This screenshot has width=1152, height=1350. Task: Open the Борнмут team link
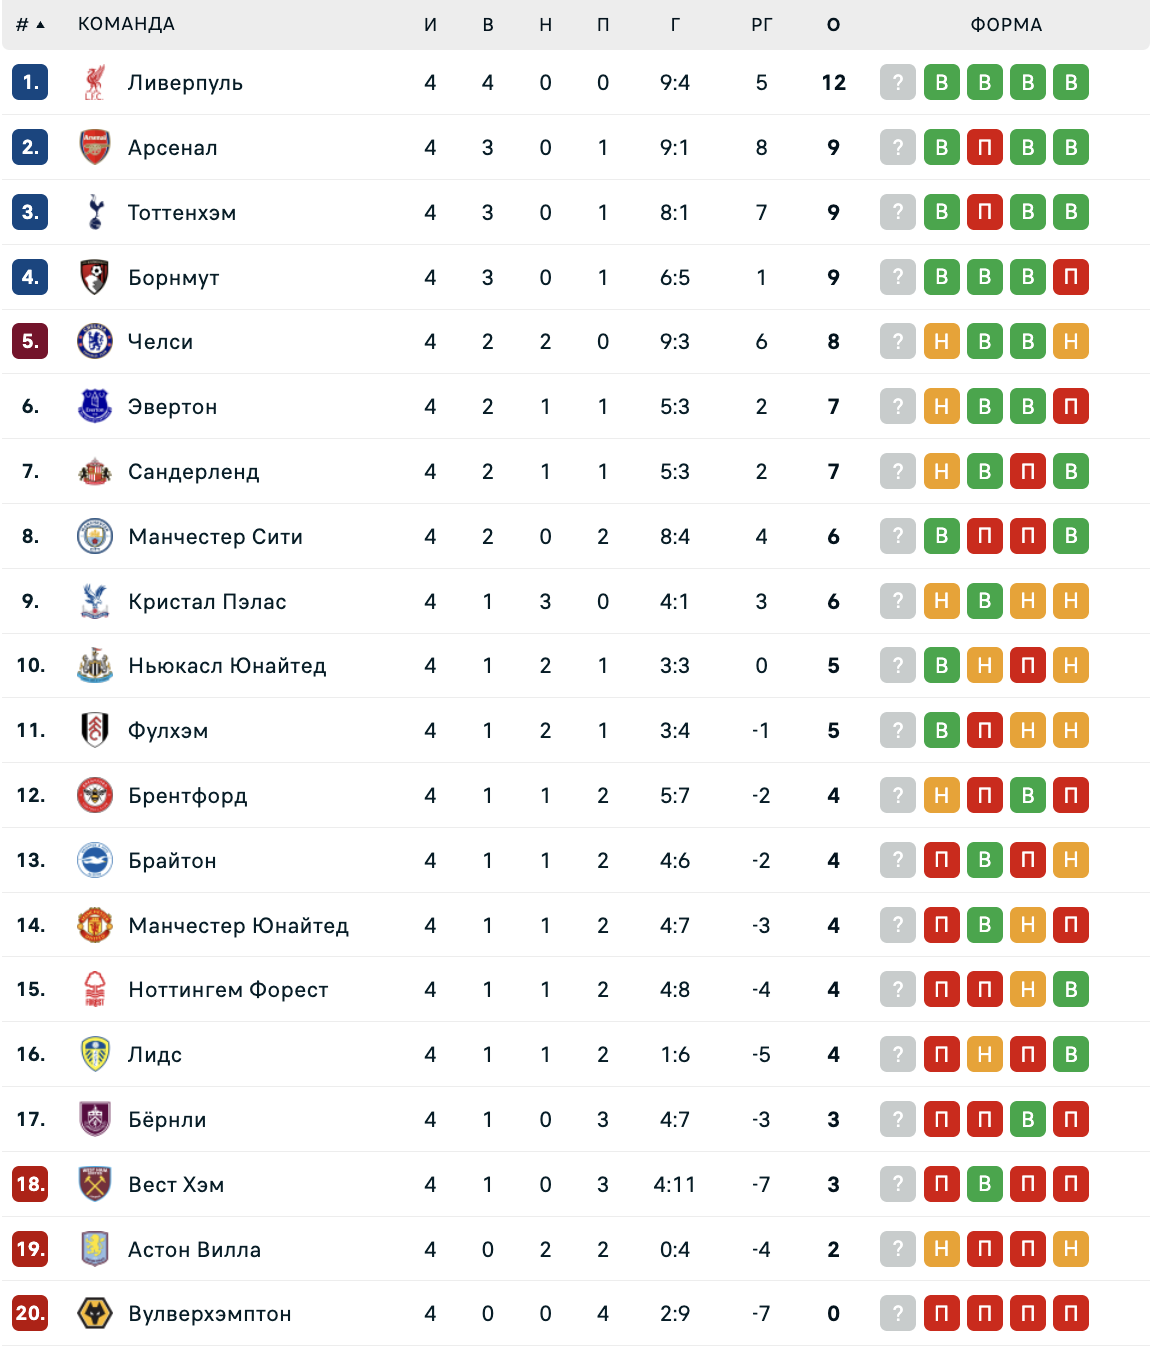(x=174, y=277)
